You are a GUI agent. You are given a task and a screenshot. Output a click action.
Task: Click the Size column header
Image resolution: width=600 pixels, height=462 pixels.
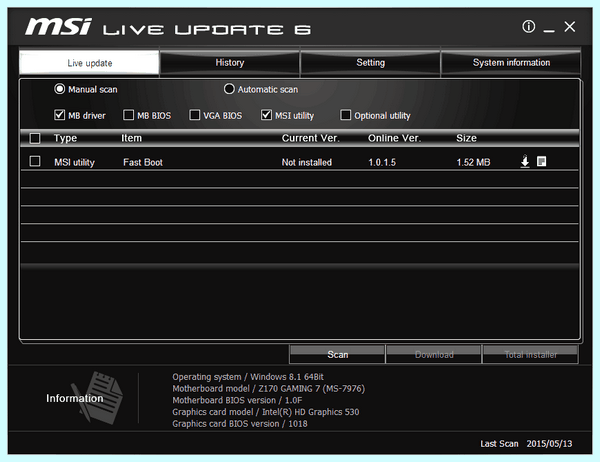point(466,138)
